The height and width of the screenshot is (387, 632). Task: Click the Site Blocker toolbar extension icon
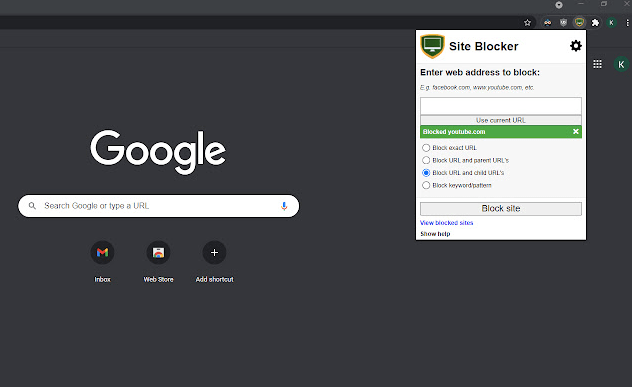pos(579,23)
